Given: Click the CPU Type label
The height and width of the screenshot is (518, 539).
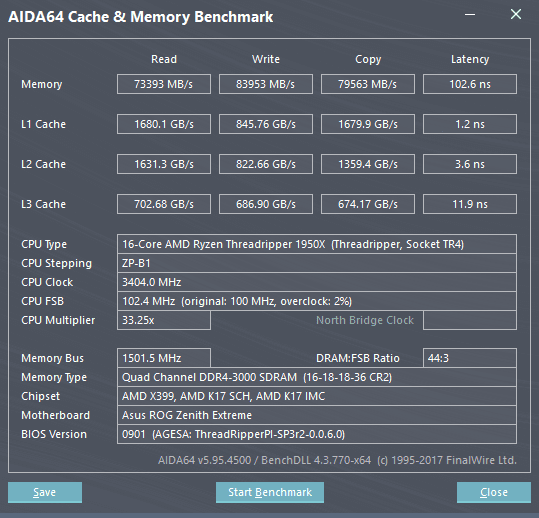Looking at the screenshot, I should [x=44, y=244].
